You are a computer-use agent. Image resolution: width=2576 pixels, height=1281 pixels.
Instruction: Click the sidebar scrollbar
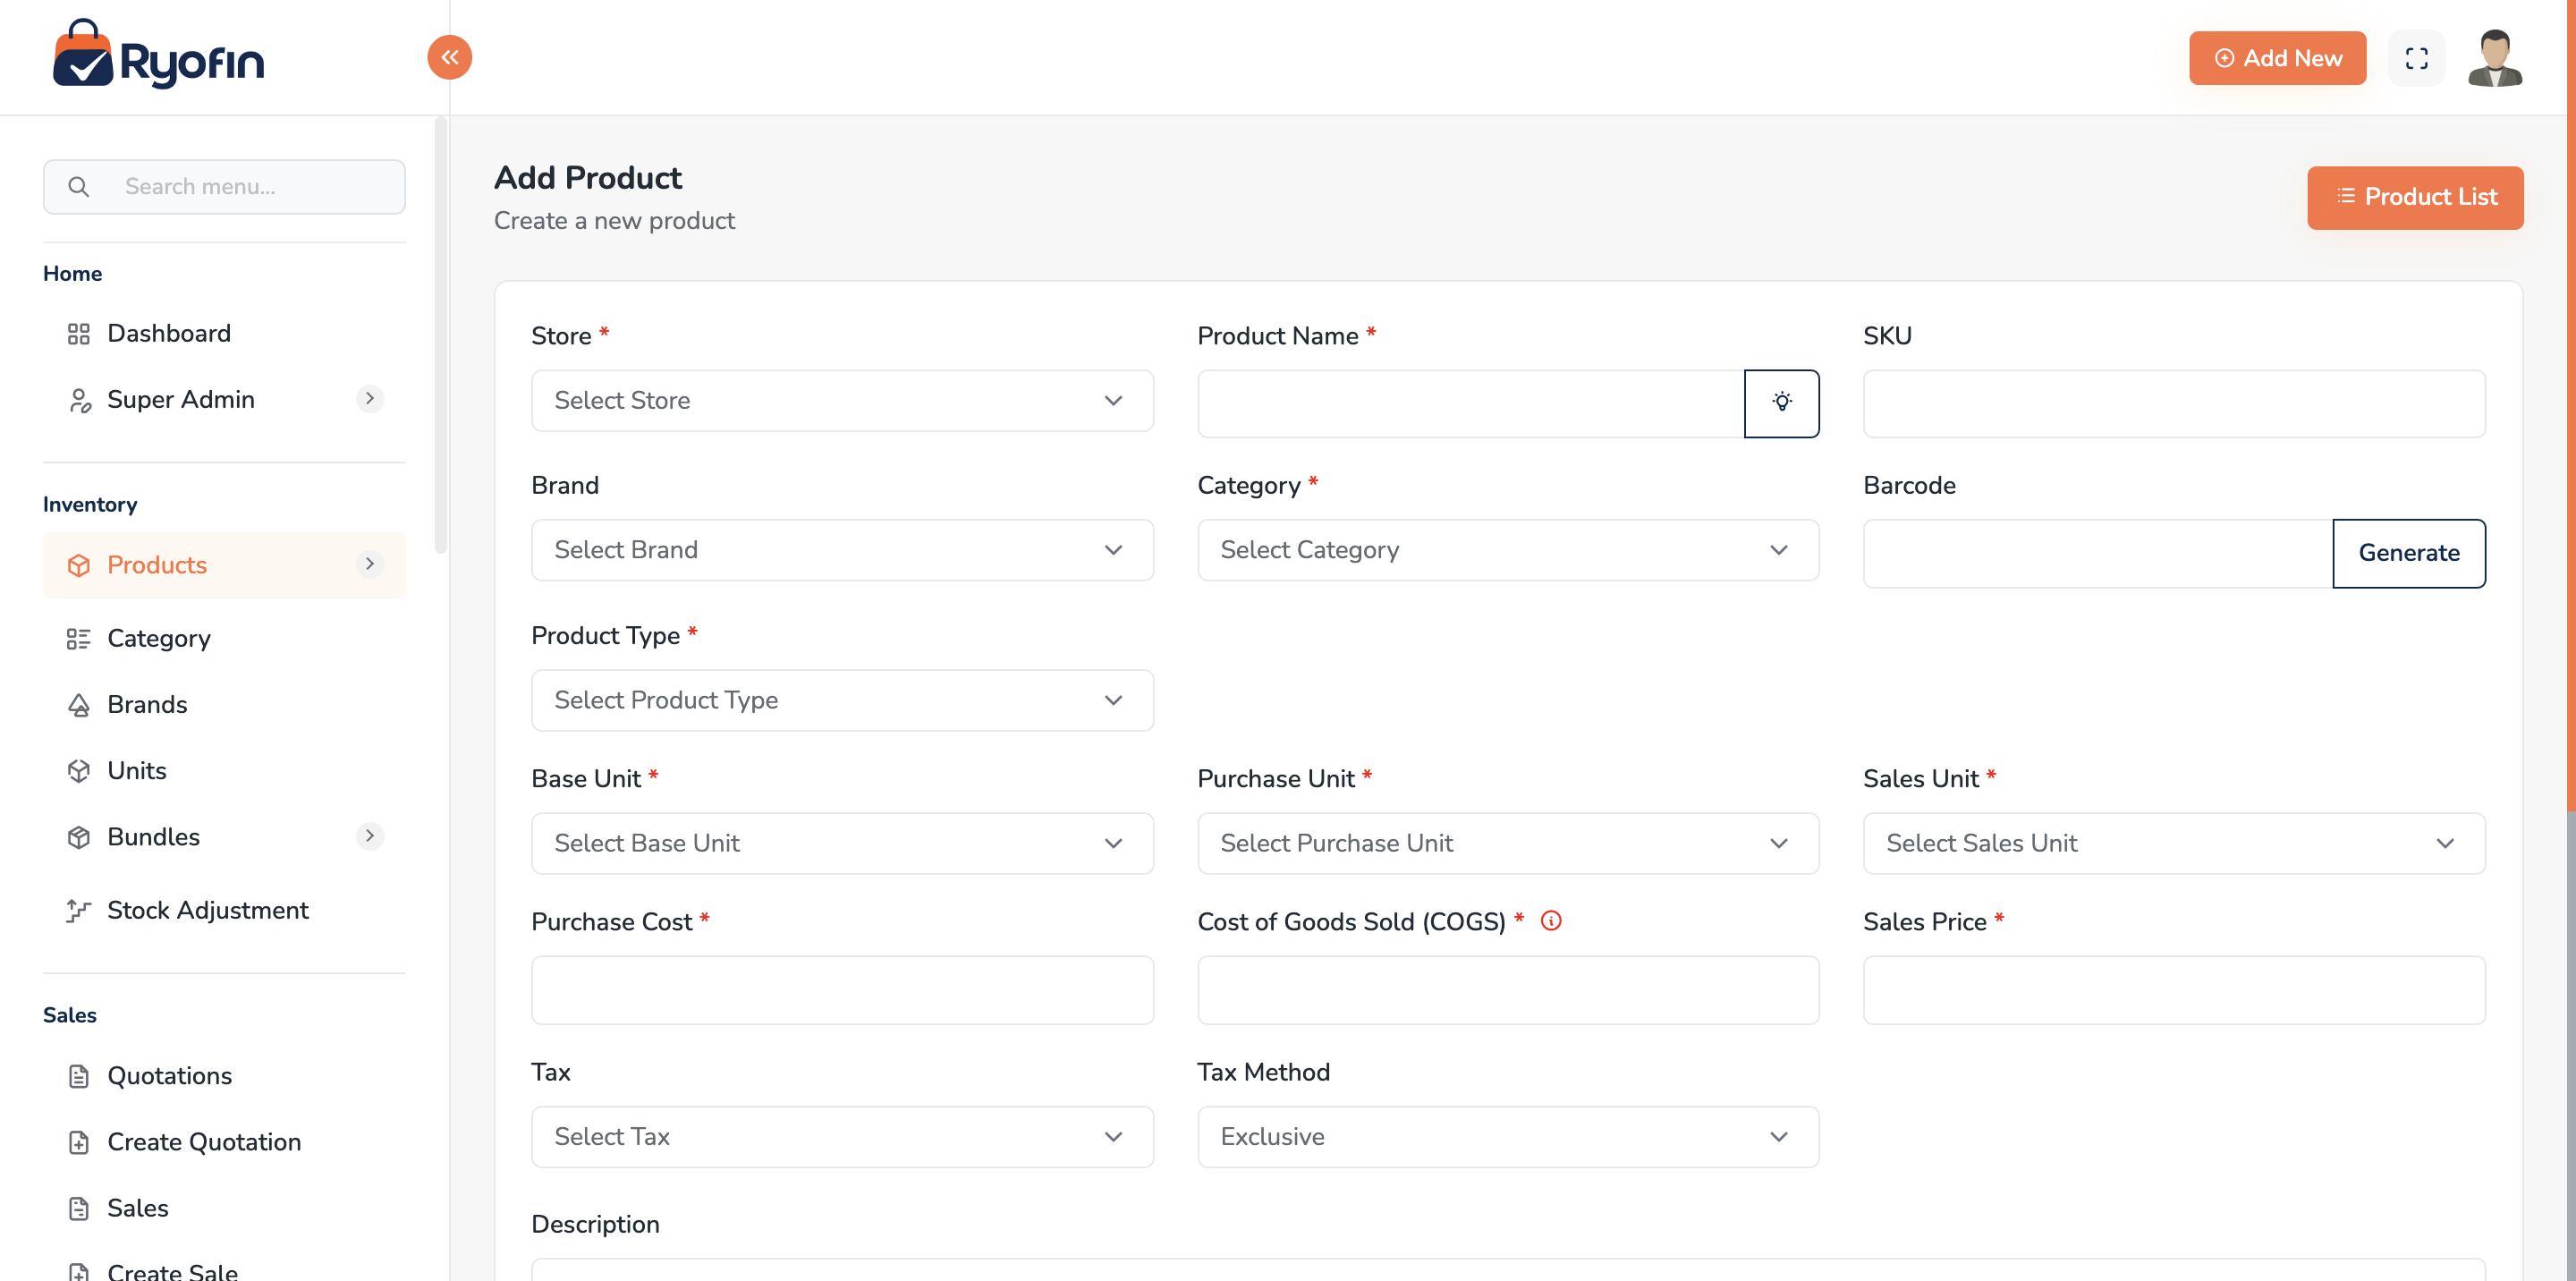(440, 335)
